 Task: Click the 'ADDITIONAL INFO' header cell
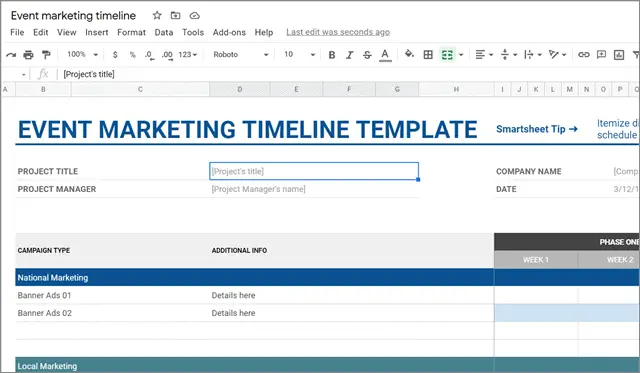point(239,251)
